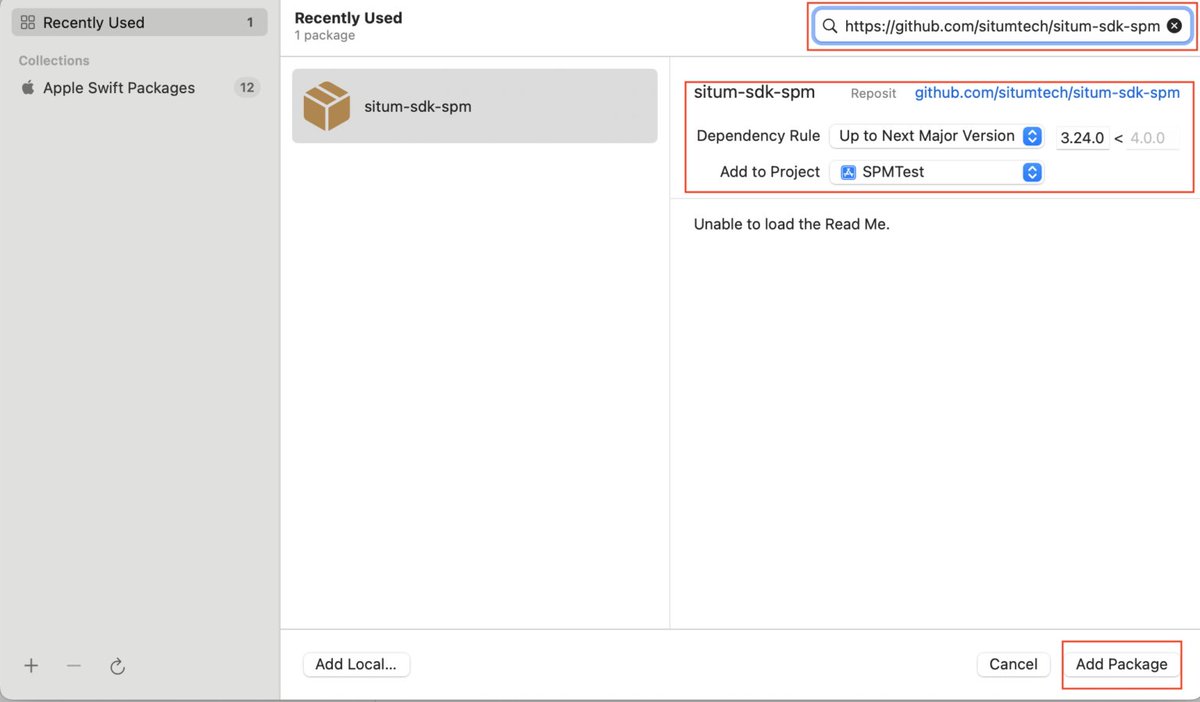Remove collection with the minus button

click(73, 665)
